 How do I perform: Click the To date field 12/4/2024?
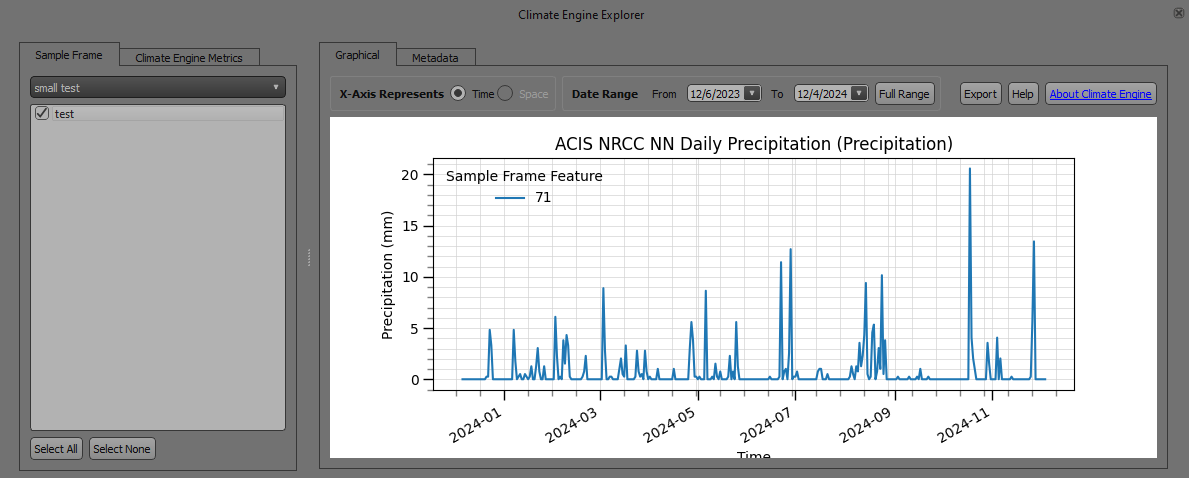(x=821, y=94)
